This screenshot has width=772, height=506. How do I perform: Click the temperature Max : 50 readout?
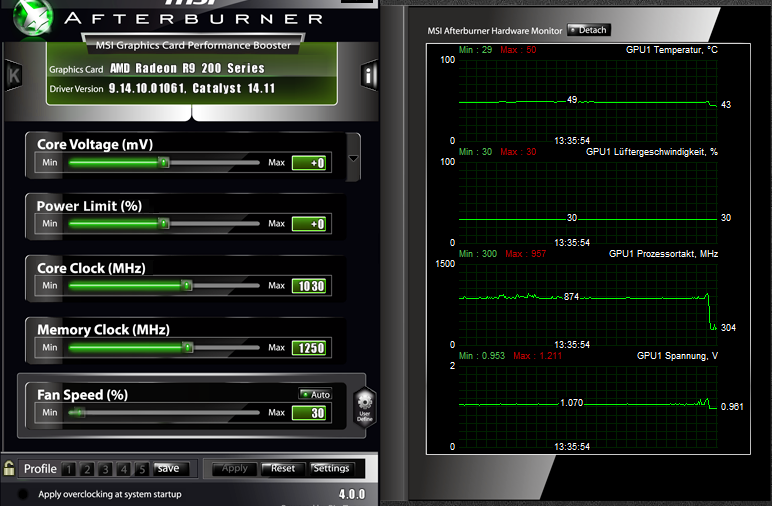[x=518, y=50]
